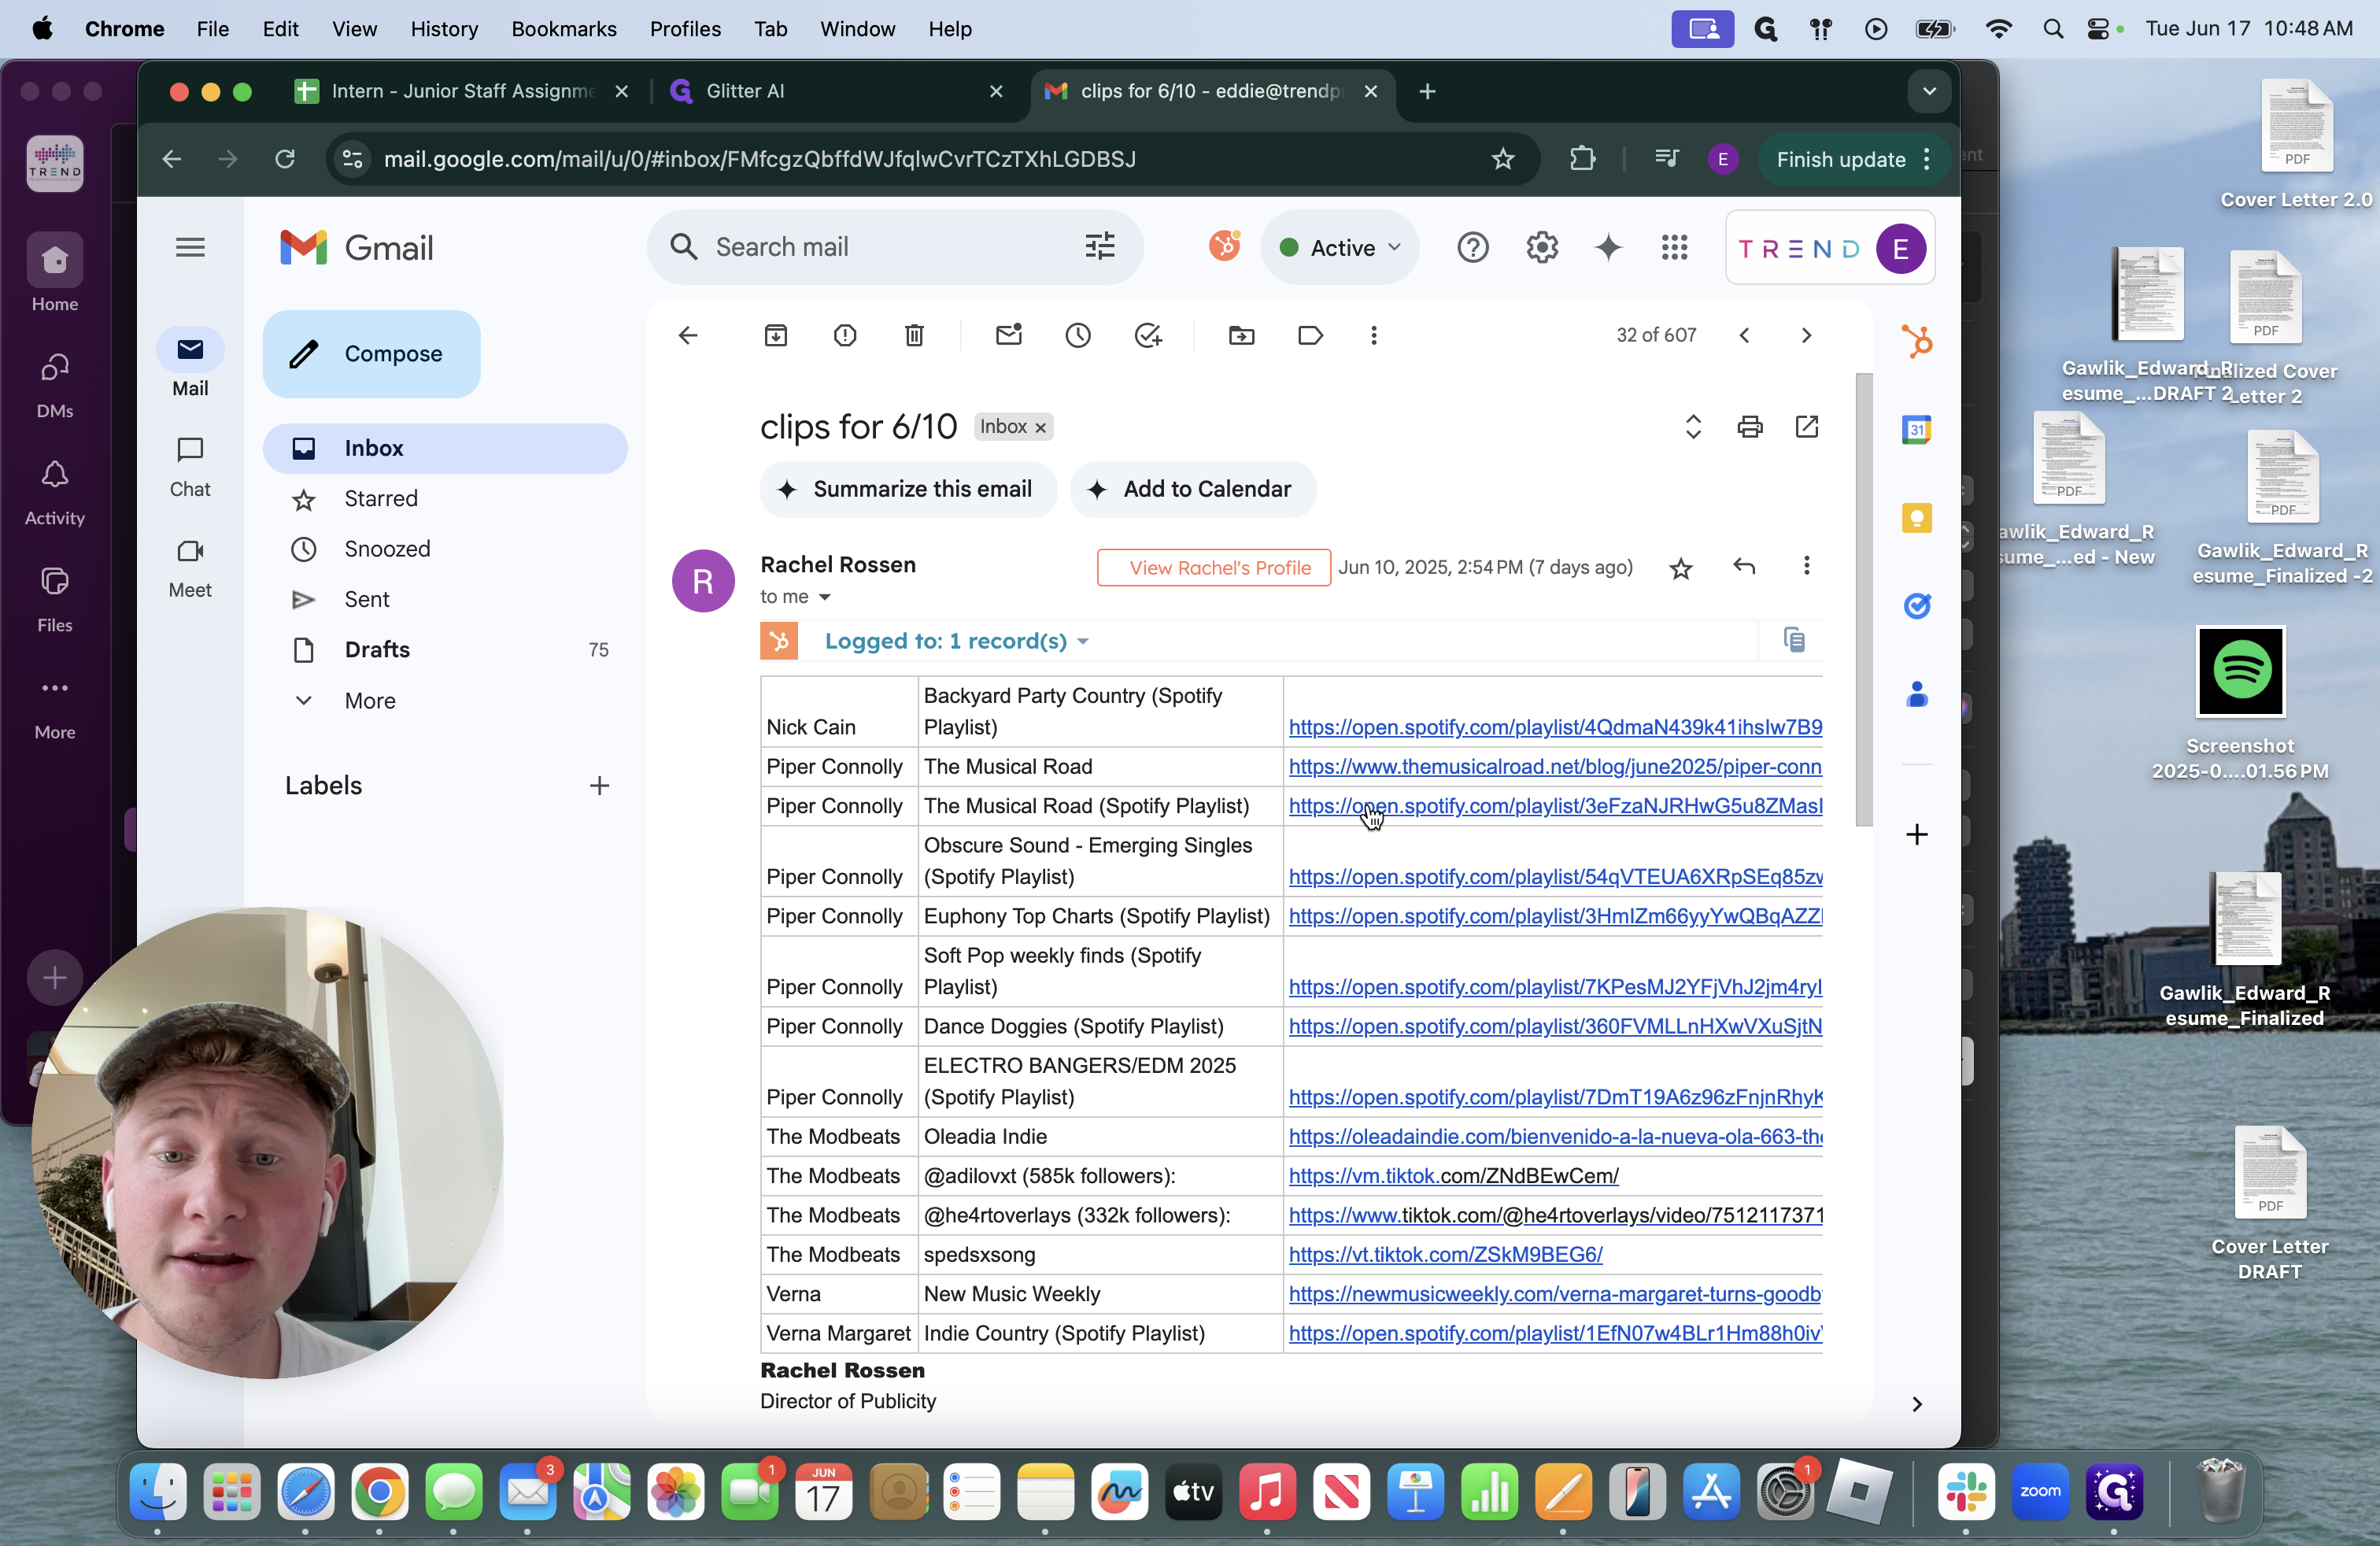2380x1546 pixels.
Task: Star Rachel Rossen's message
Action: click(1681, 569)
